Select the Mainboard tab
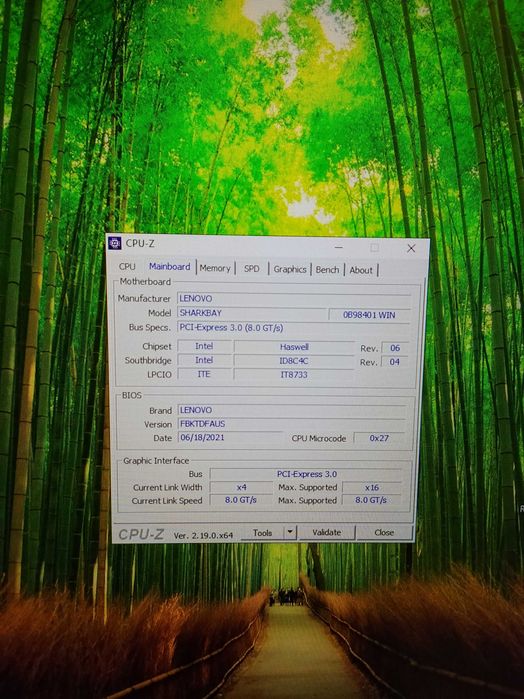Image resolution: width=524 pixels, height=699 pixels. 169,267
